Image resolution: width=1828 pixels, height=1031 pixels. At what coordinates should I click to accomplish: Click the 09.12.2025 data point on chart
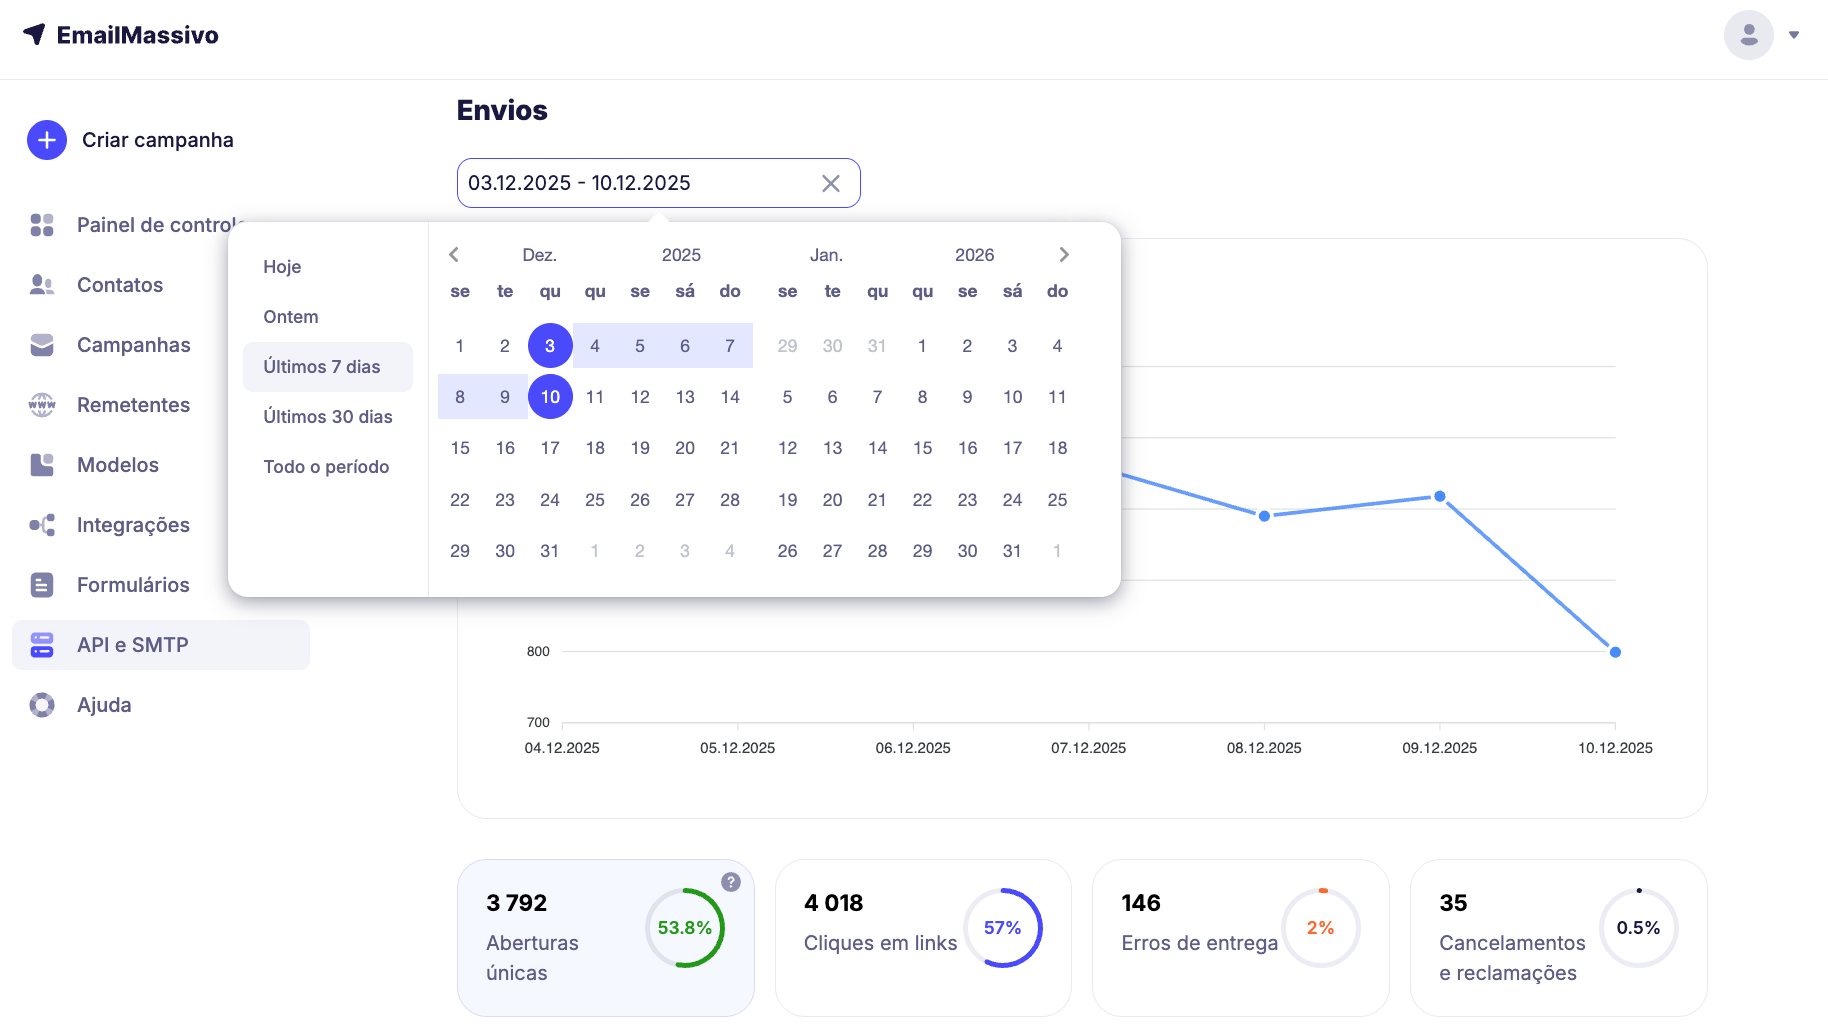pyautogui.click(x=1440, y=496)
